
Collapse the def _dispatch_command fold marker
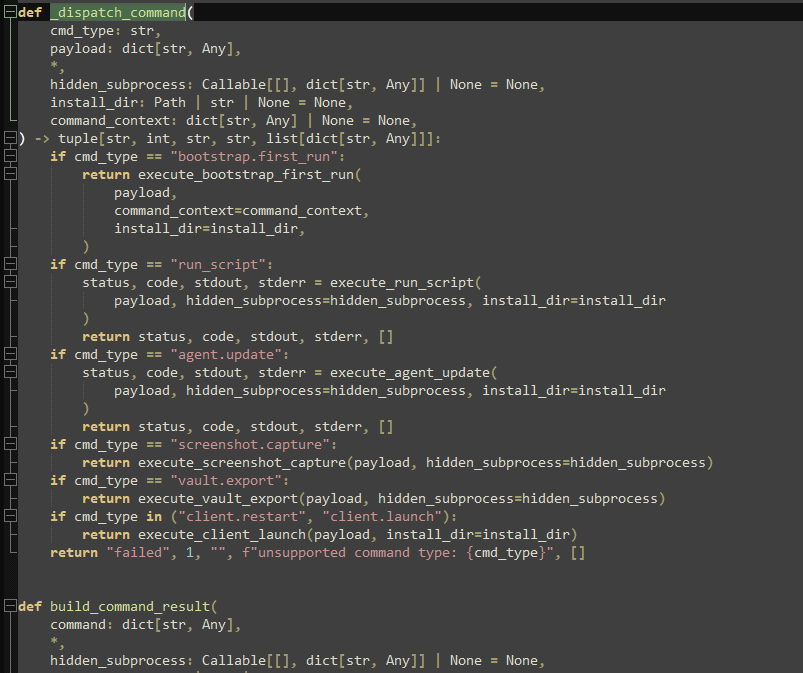[10, 12]
